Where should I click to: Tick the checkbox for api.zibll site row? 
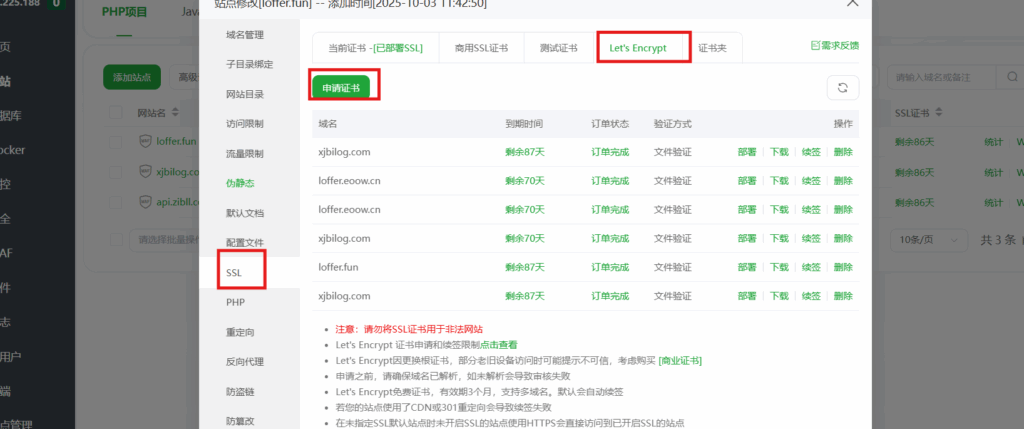point(116,202)
